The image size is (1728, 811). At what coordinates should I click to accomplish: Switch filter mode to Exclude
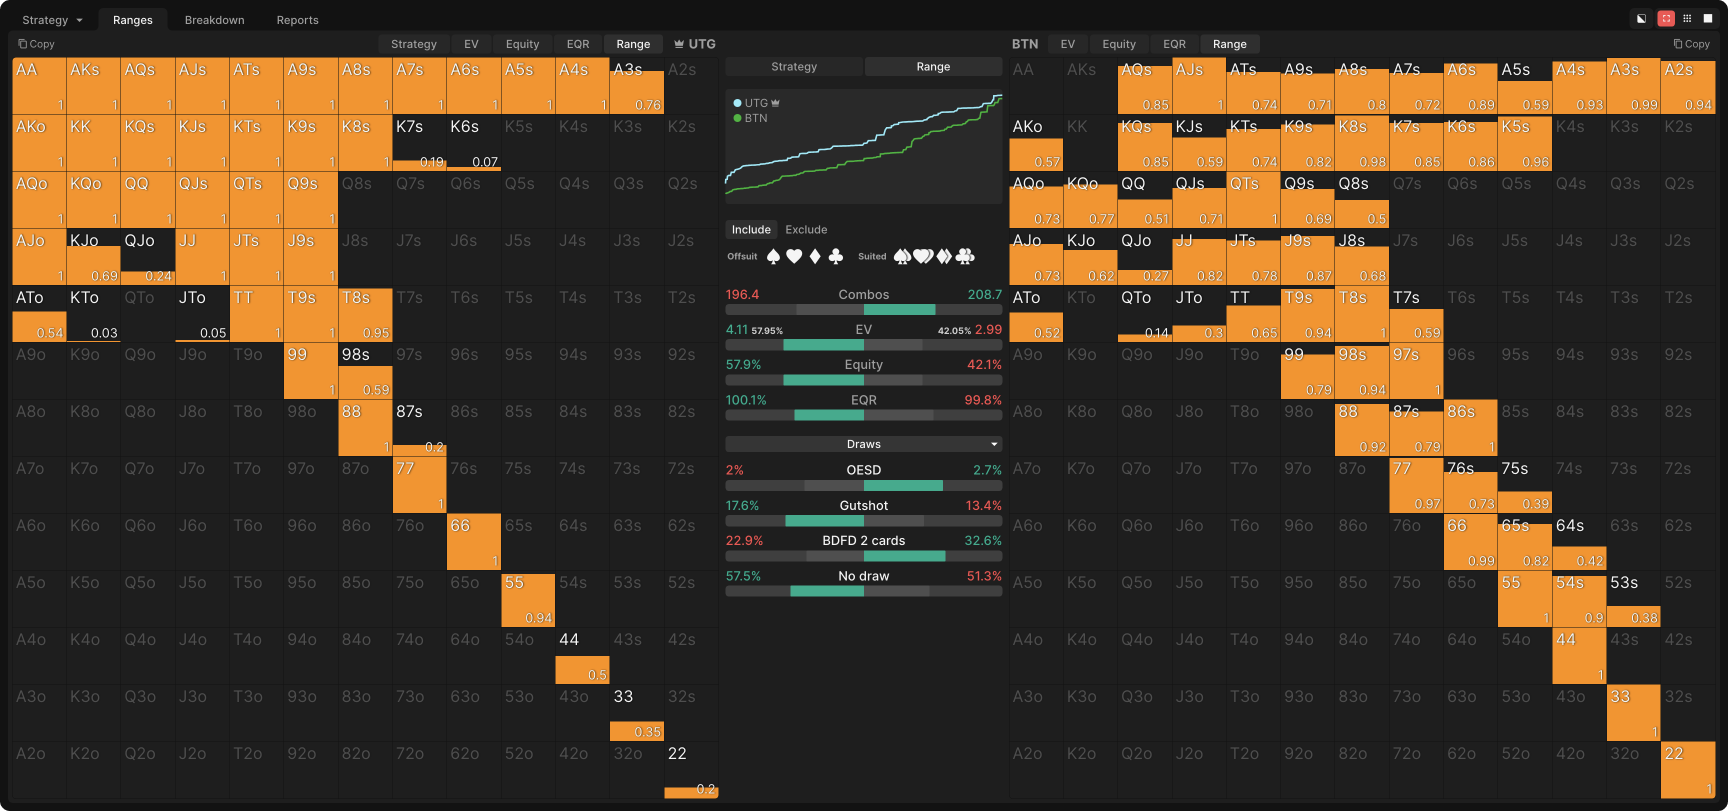click(806, 230)
